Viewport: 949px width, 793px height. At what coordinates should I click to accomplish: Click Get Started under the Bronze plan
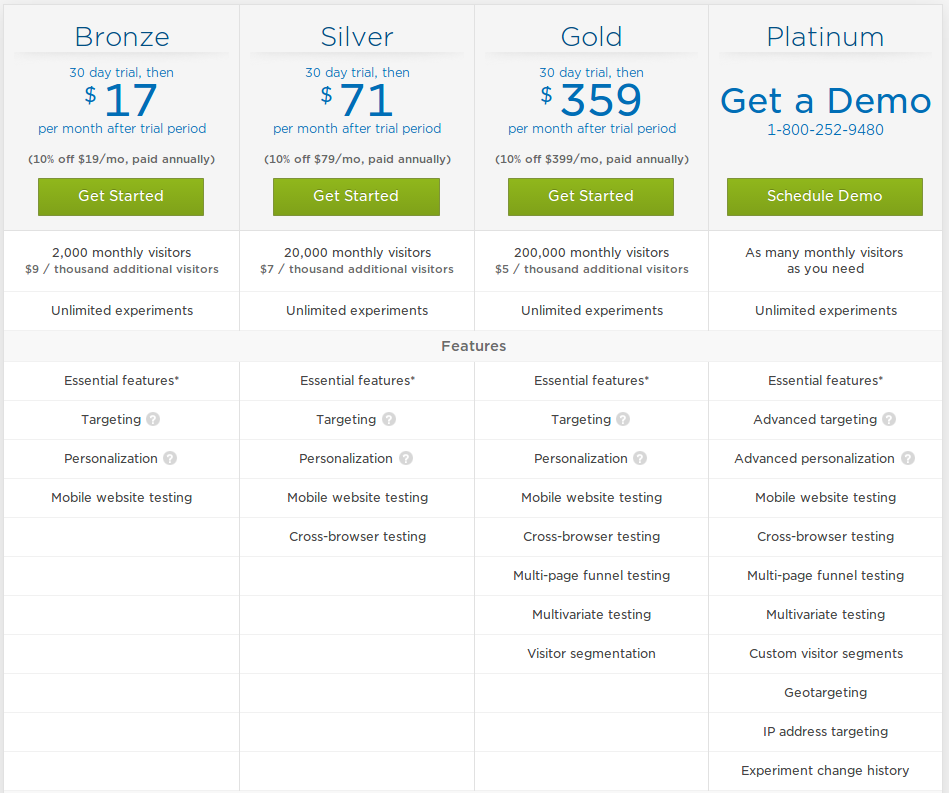(x=121, y=197)
